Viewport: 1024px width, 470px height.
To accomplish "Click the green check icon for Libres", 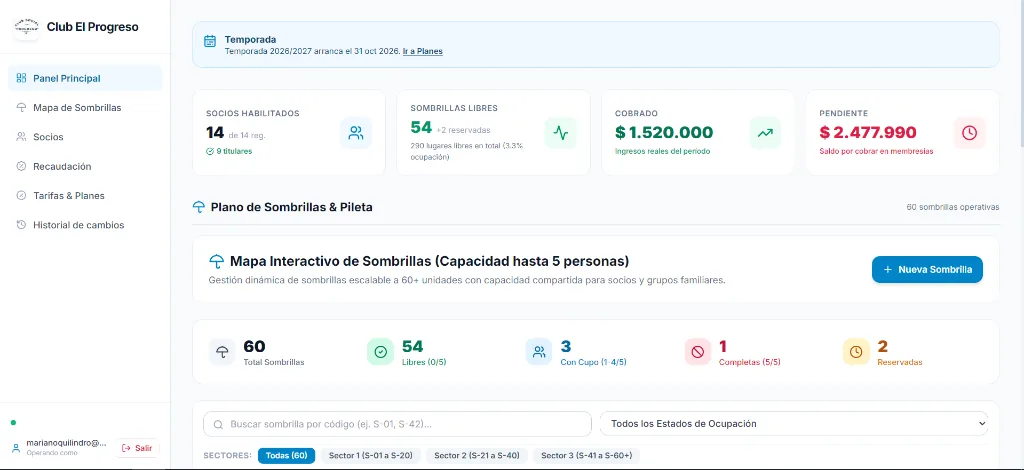I will pyautogui.click(x=381, y=352).
